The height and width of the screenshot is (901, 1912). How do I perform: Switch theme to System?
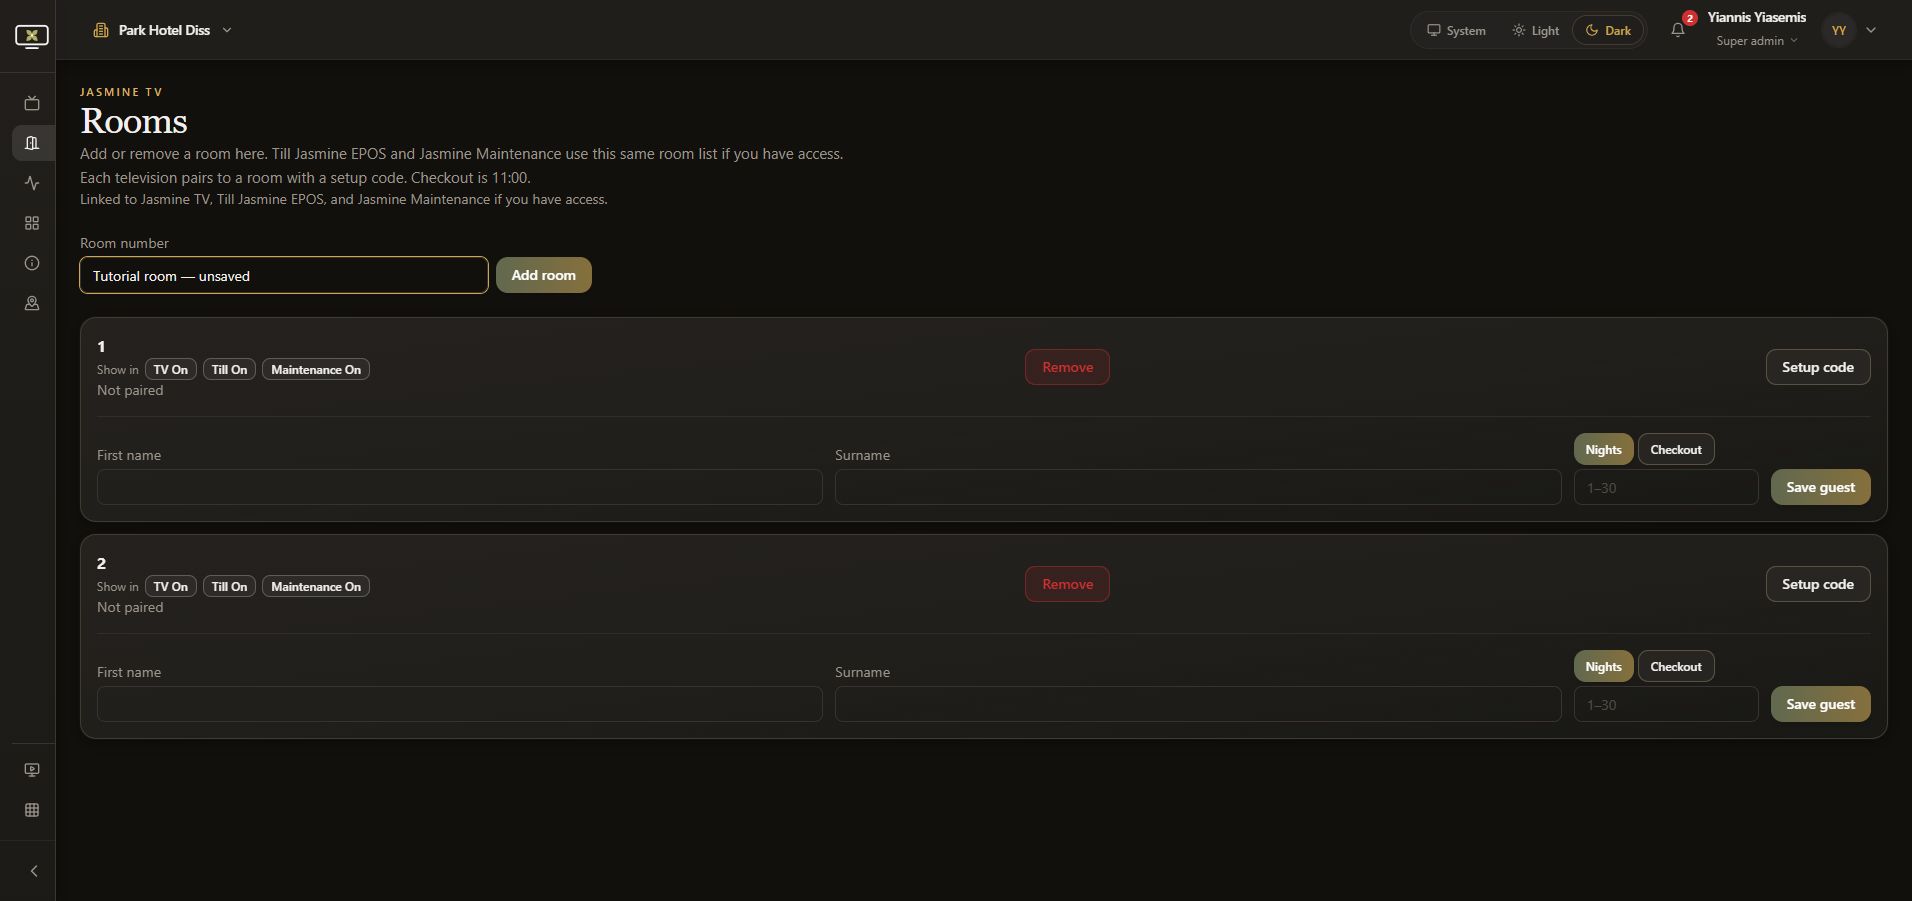point(1456,30)
